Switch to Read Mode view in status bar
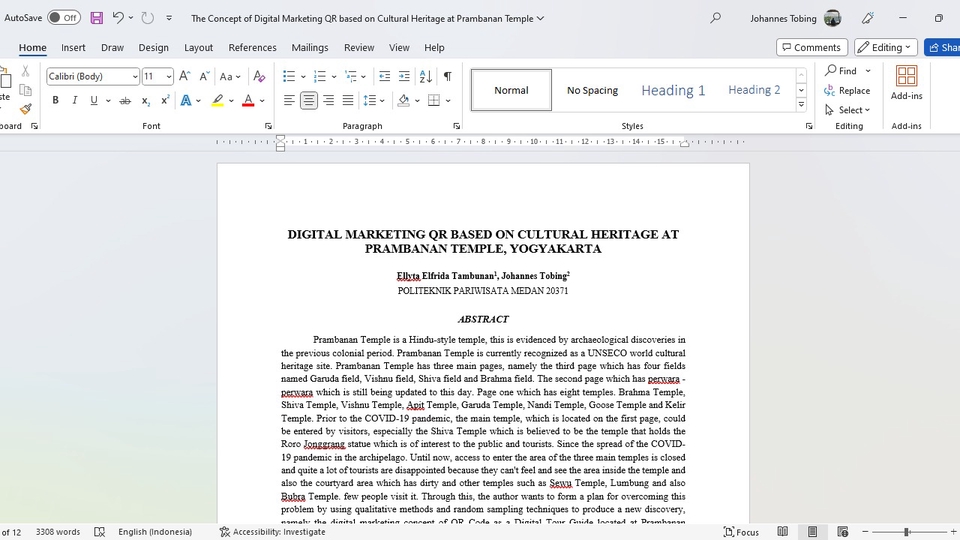This screenshot has height=540, width=960. (782, 531)
